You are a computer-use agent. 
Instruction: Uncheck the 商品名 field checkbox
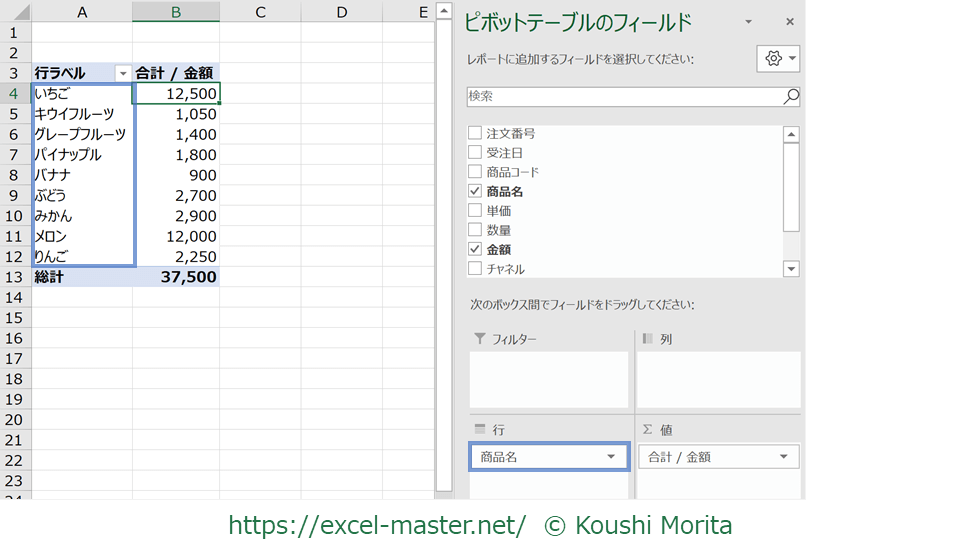pos(475,191)
